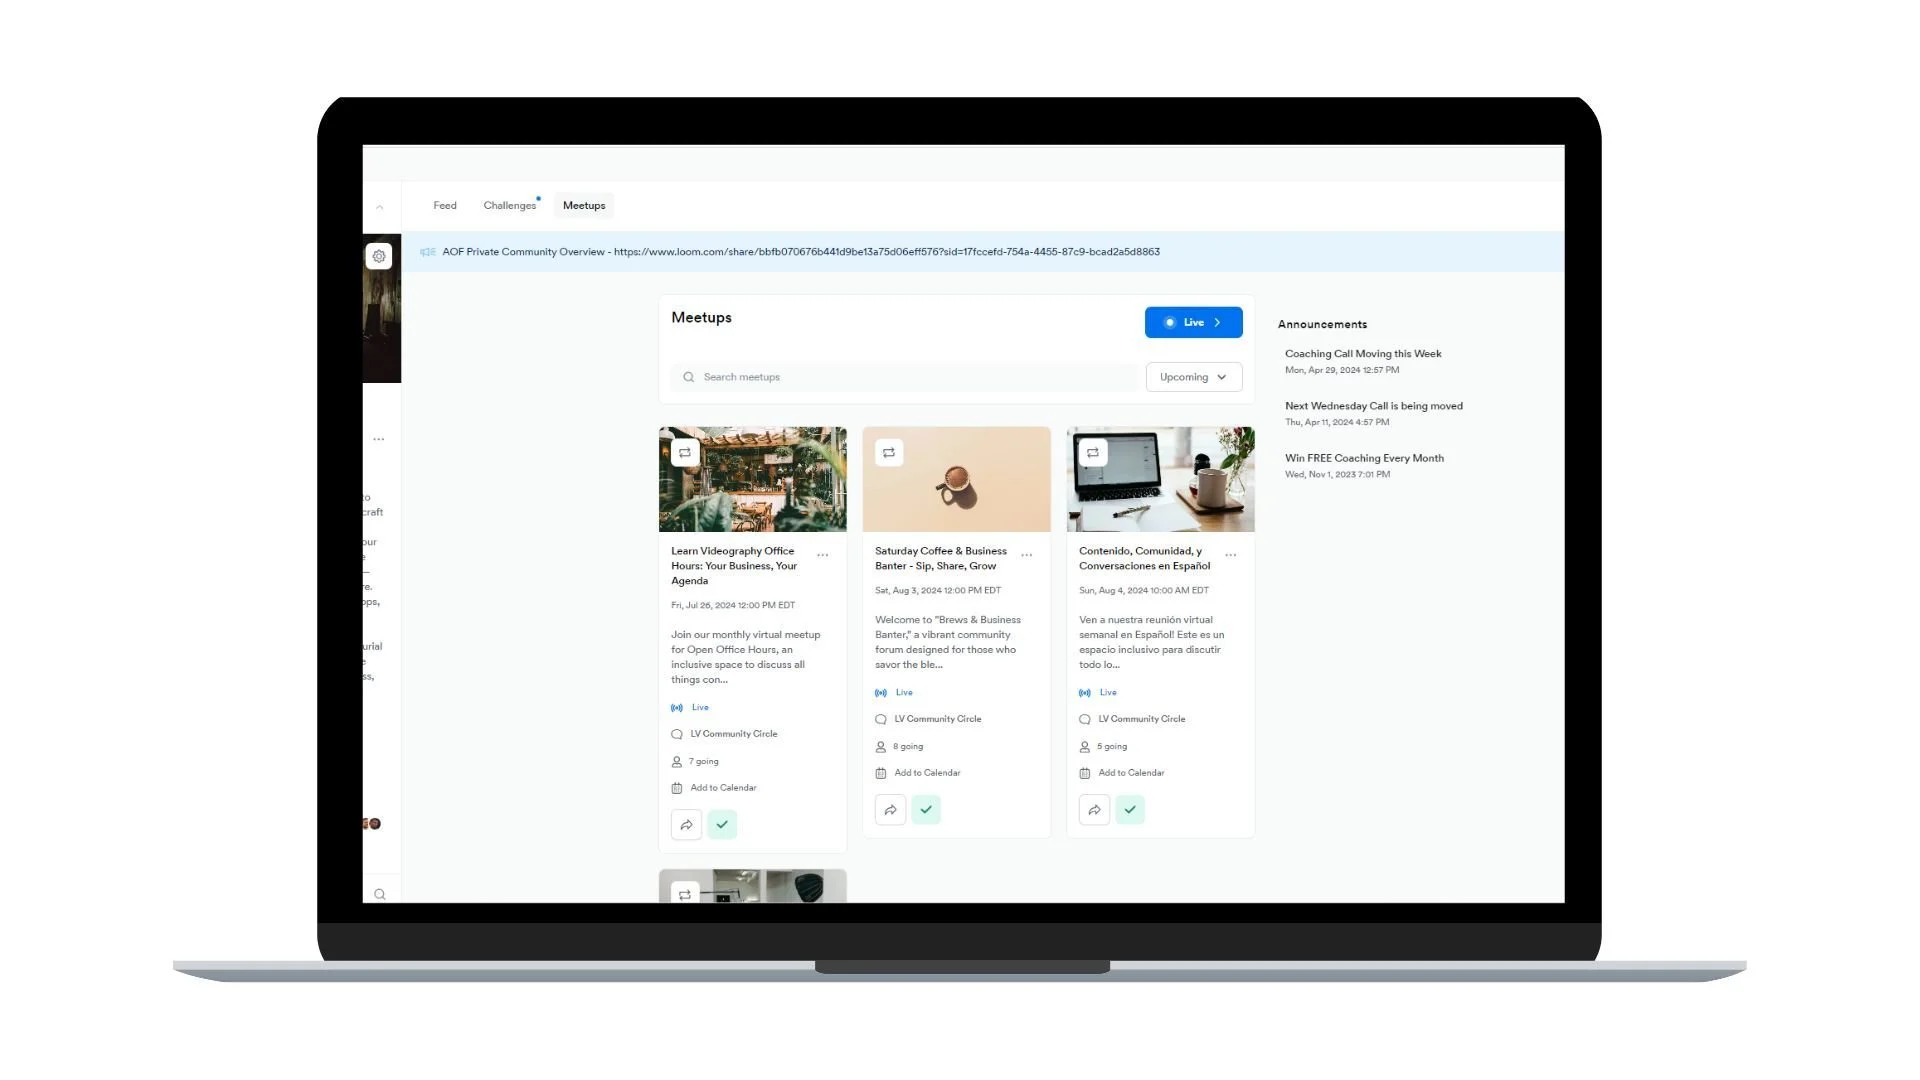
Task: Open three-dot menu on Learn Videography card
Action: [823, 555]
